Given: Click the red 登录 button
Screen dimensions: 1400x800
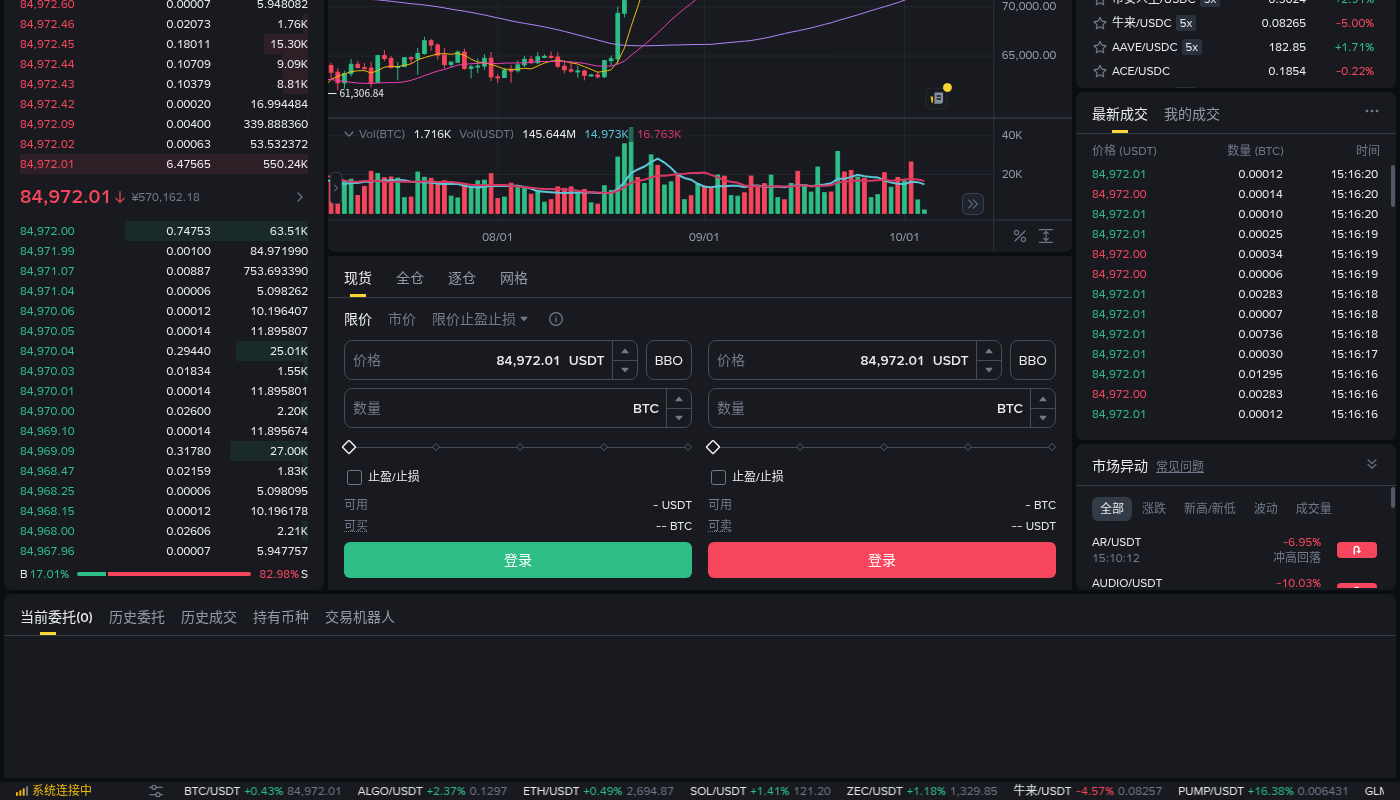Looking at the screenshot, I should click(882, 560).
